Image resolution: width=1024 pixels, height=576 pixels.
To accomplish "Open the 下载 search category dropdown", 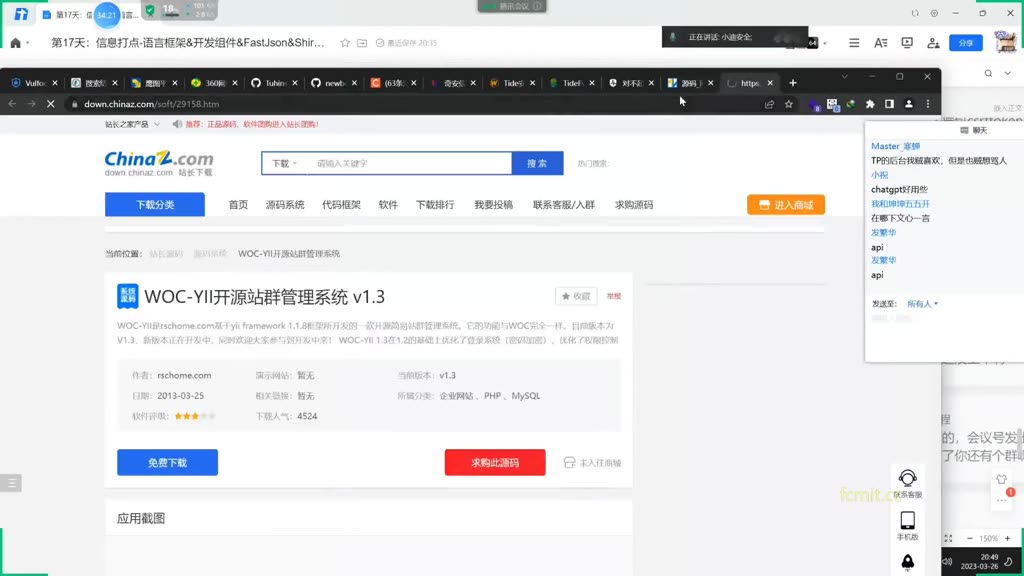I will (x=285, y=163).
